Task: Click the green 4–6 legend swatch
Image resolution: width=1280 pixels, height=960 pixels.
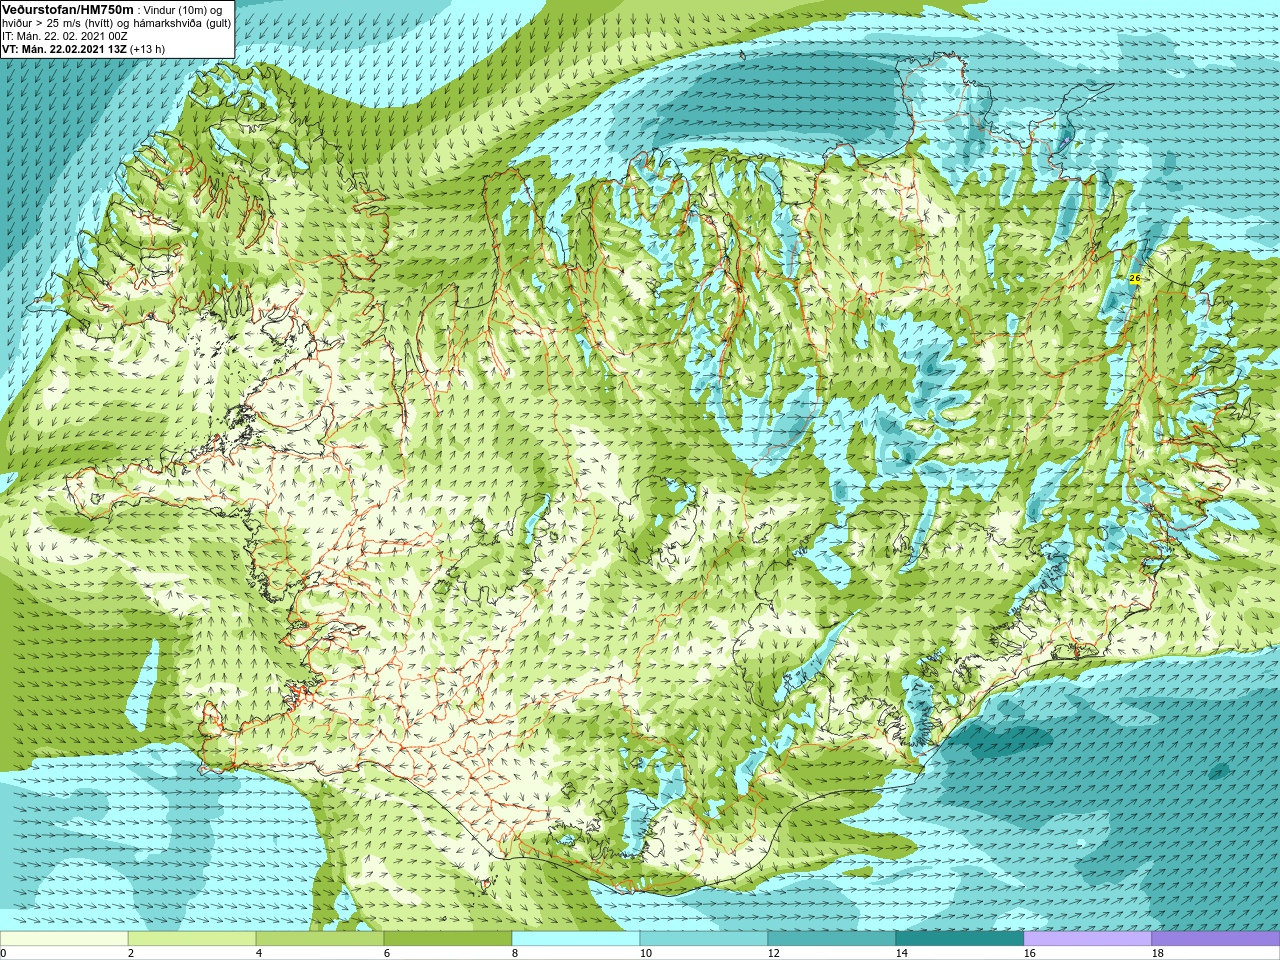Action: click(320, 939)
